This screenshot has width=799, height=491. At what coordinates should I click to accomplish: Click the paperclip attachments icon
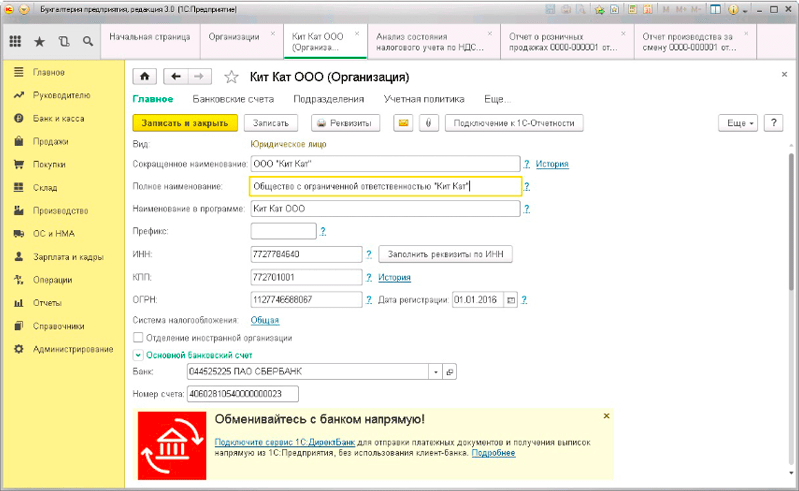coord(427,123)
